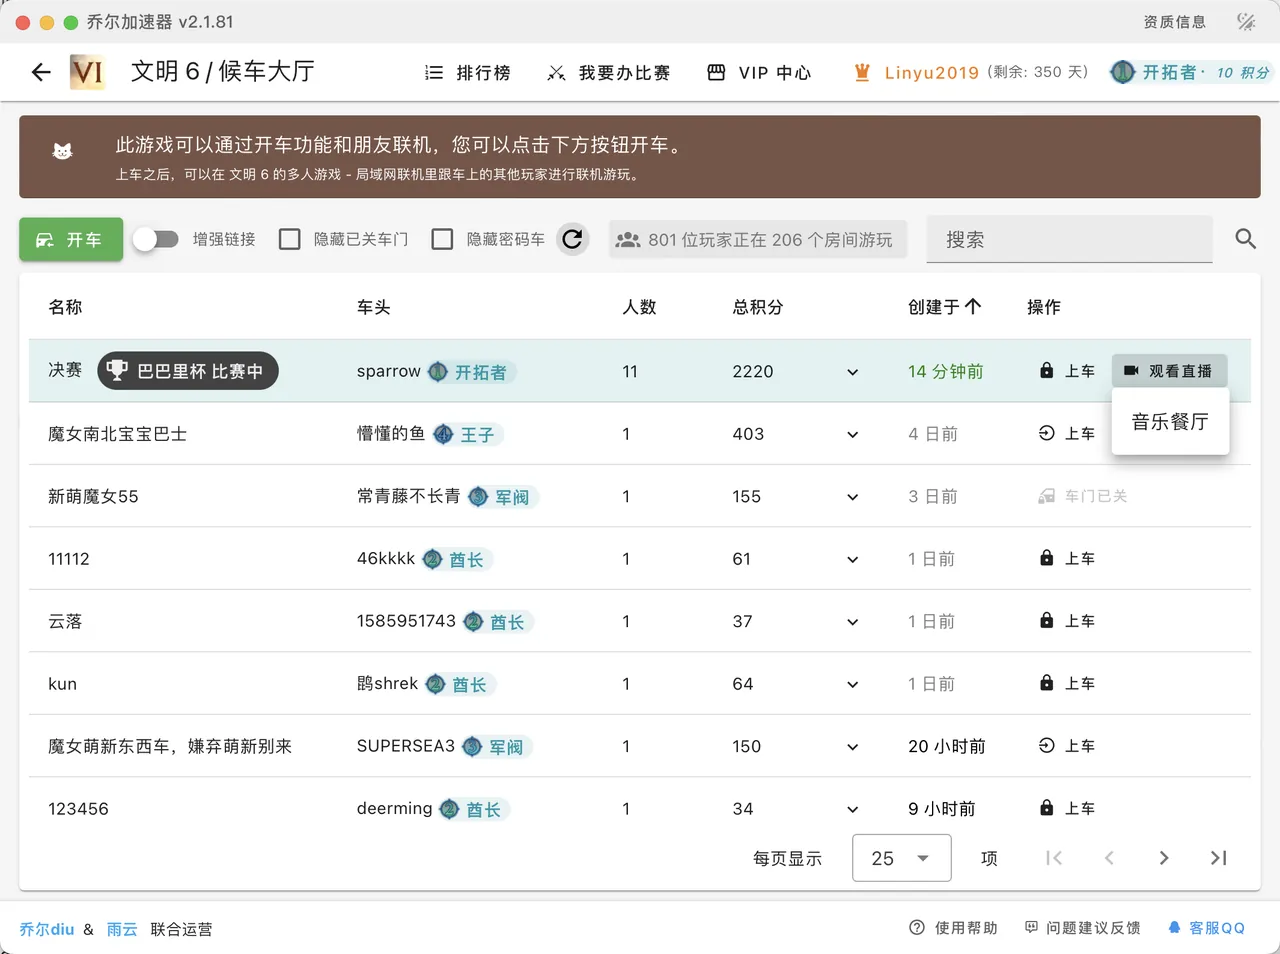
Task: Click the 巴巴里杯 比赛中 trophy chip
Action: point(188,371)
